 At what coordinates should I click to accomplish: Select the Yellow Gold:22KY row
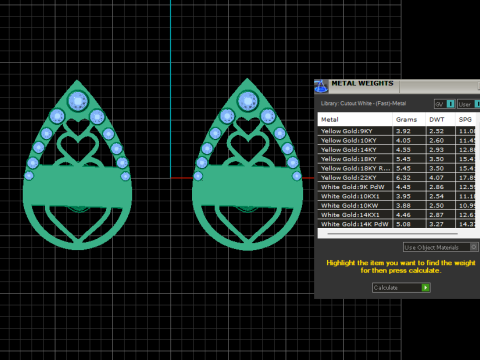[x=397, y=178]
